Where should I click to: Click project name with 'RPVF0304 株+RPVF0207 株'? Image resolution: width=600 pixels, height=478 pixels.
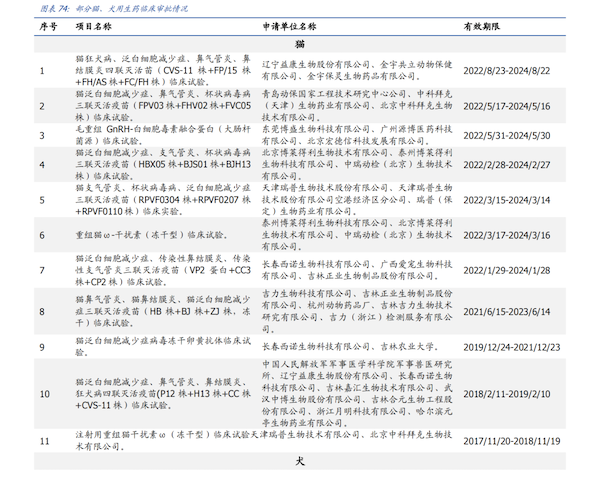[x=163, y=200]
